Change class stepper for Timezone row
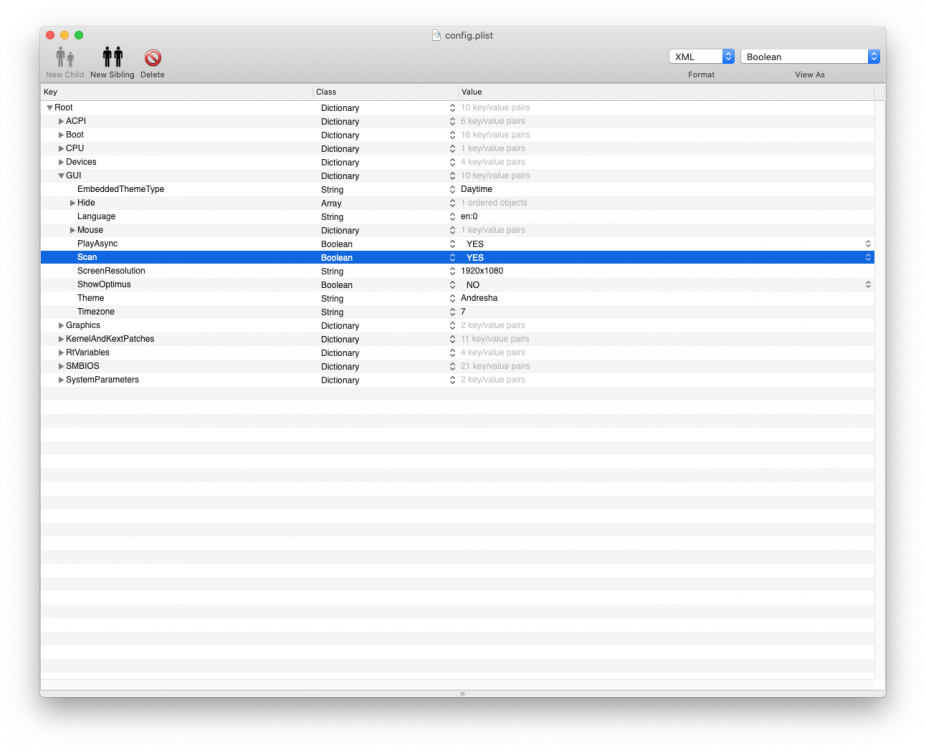The image size is (926, 750). [452, 312]
